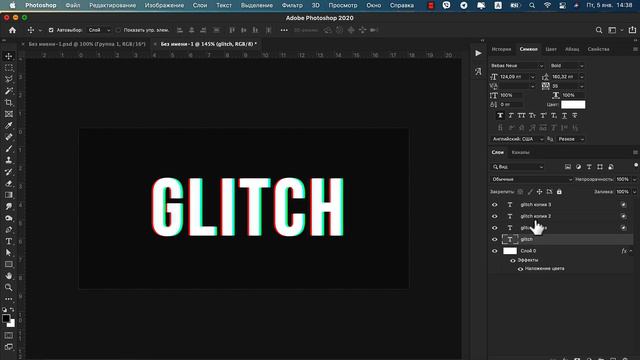Toggle Faux Italic text style button
640x360 pixels.
[x=511, y=116]
